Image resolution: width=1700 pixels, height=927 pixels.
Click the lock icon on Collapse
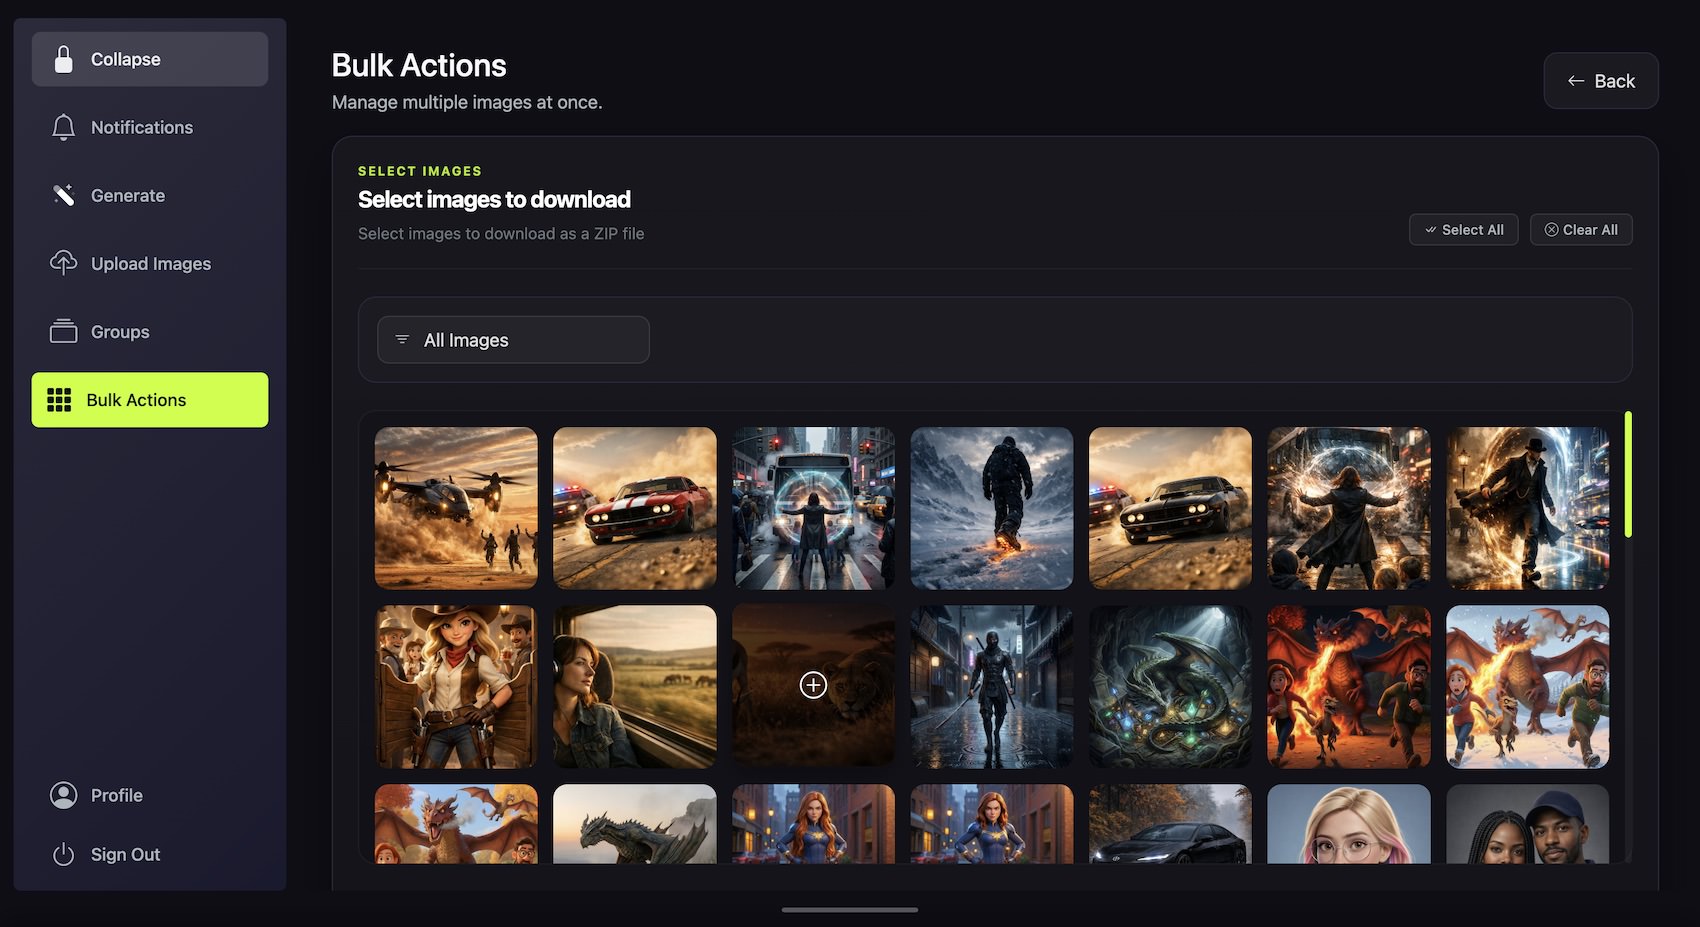[64, 58]
